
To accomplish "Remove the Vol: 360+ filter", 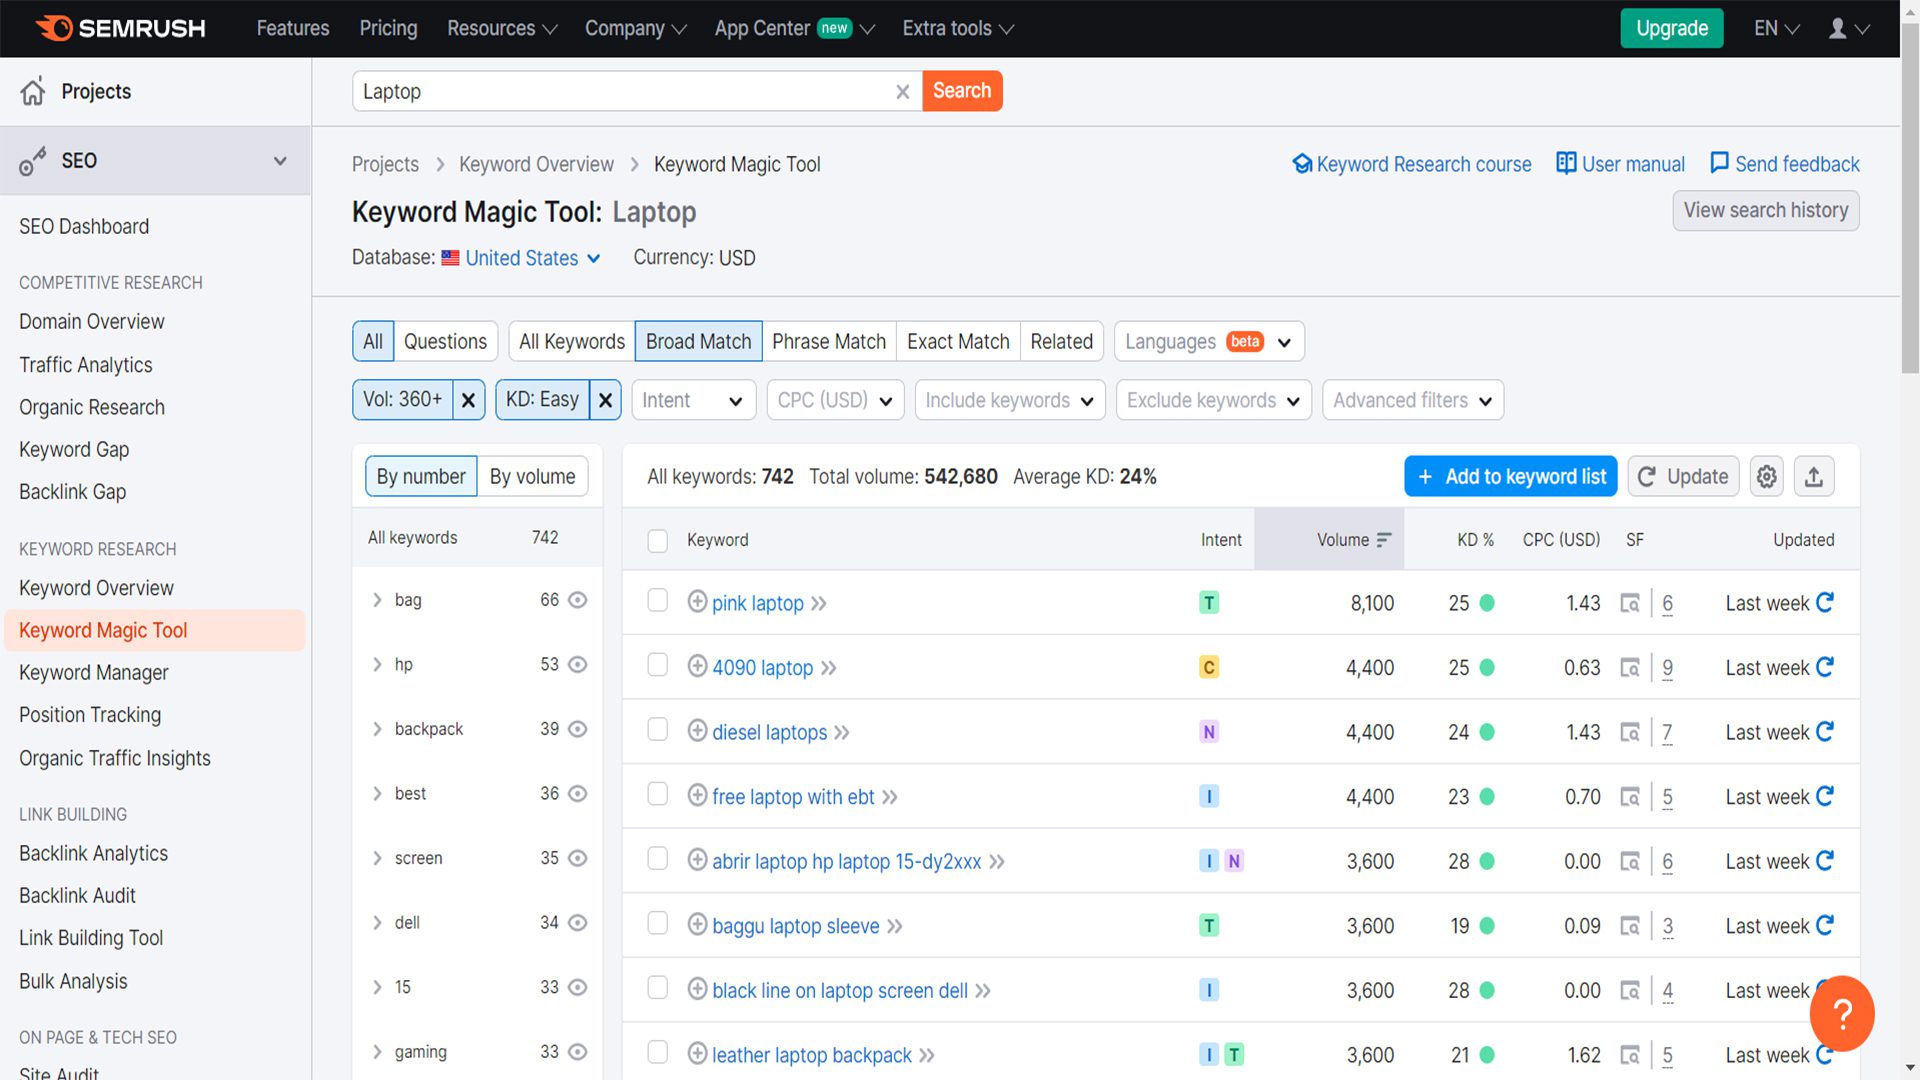I will click(468, 400).
